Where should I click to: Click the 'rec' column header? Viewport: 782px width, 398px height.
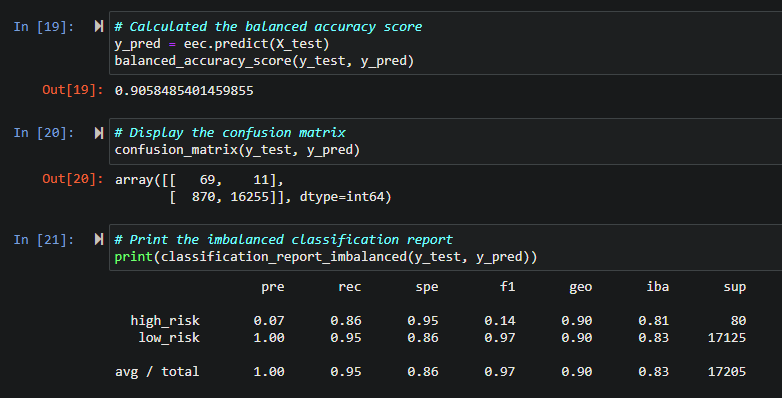(350, 287)
